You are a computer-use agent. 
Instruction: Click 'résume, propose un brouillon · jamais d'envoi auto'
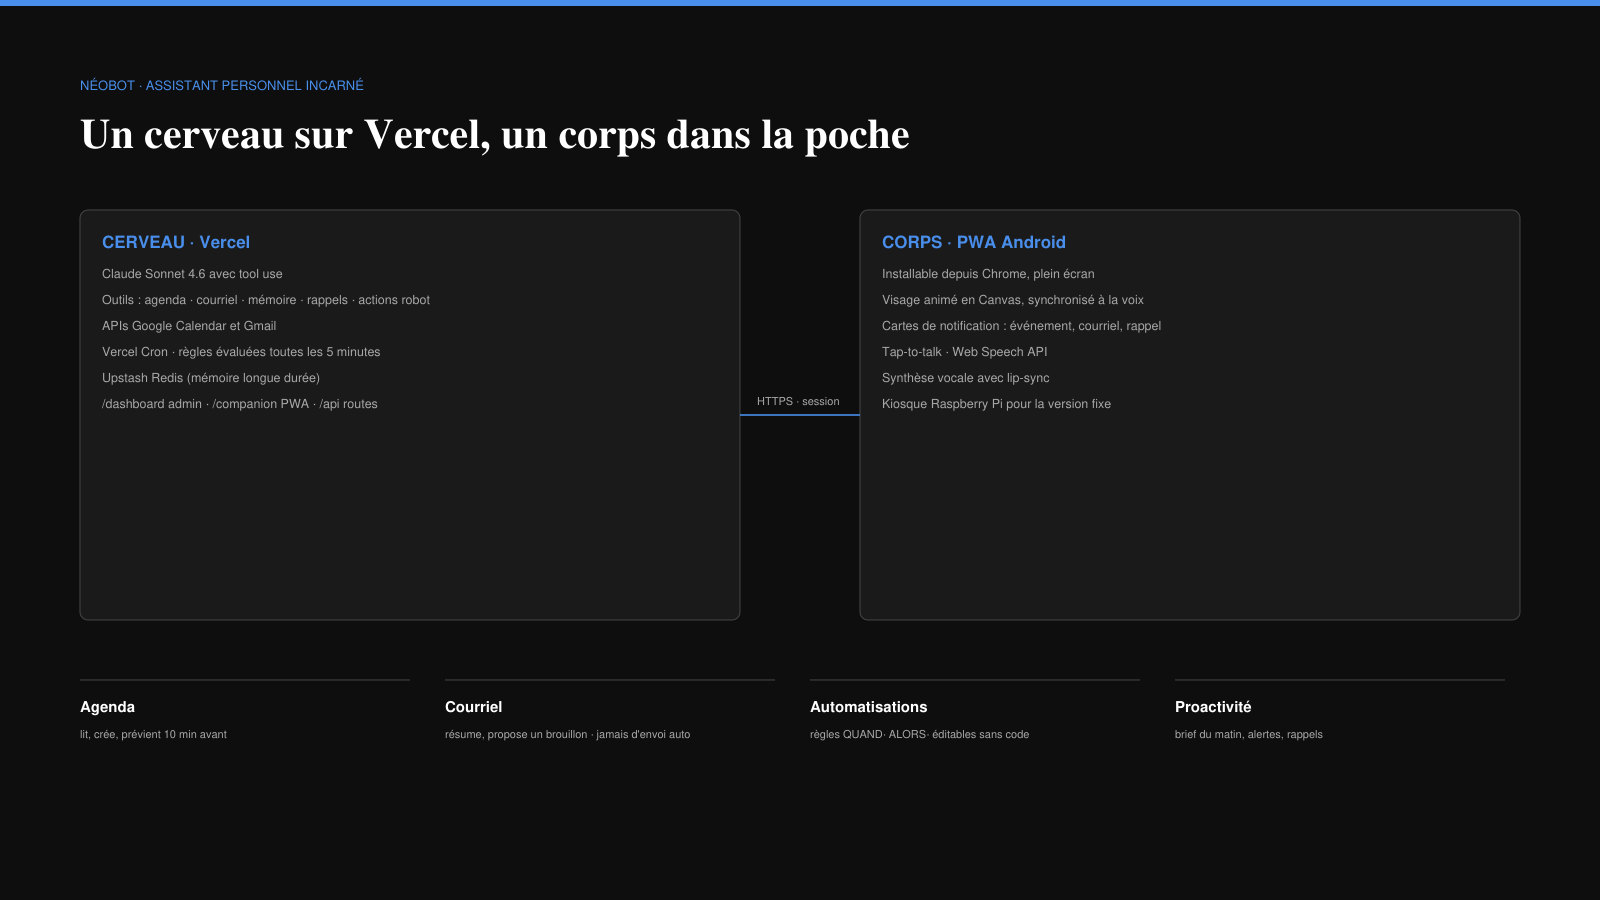pos(567,734)
